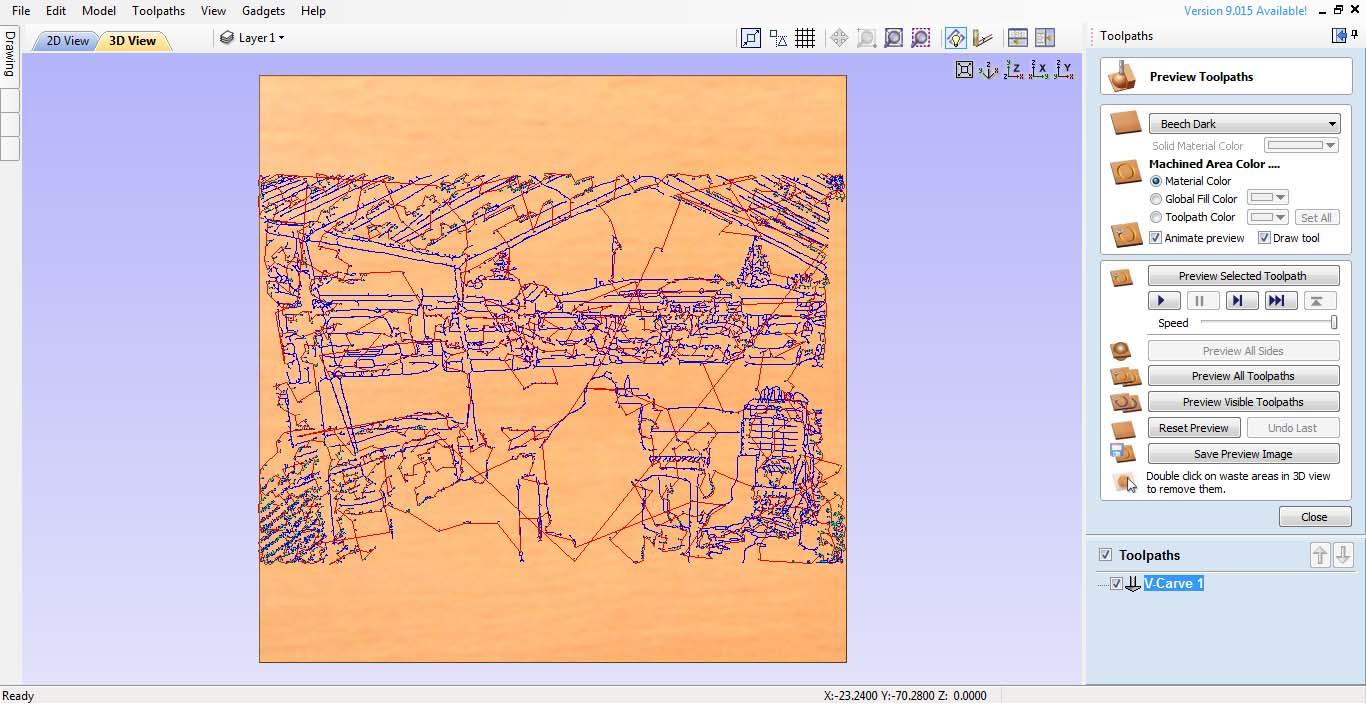This screenshot has height=704, width=1366.
Task: Click the Set All button
Action: (x=1316, y=218)
